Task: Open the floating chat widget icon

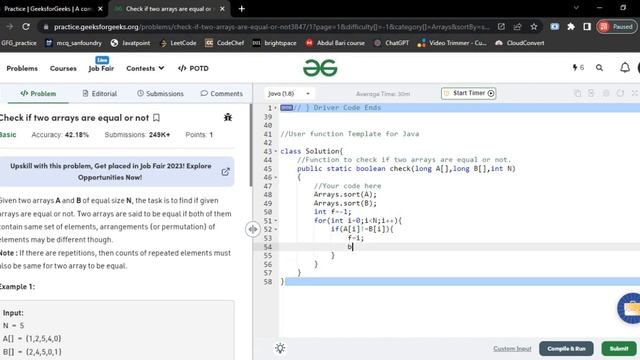Action: point(630,308)
